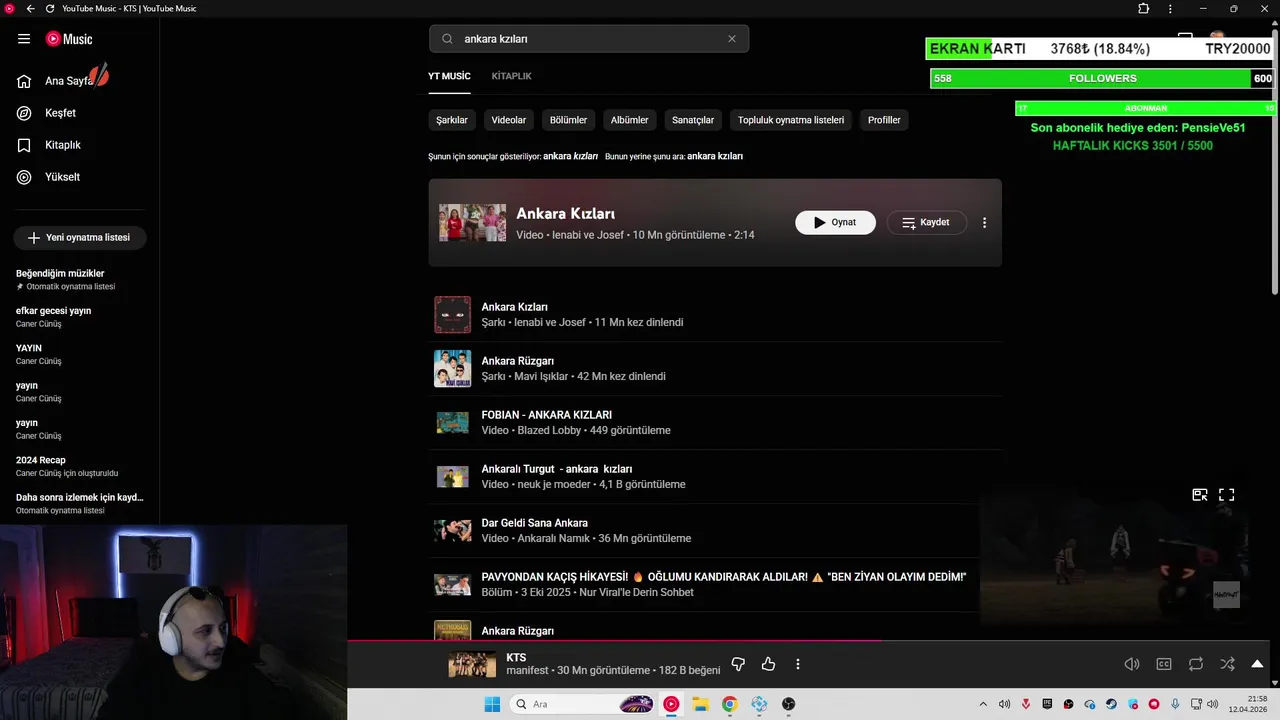Open OBS Studio from the taskbar

coord(789,704)
